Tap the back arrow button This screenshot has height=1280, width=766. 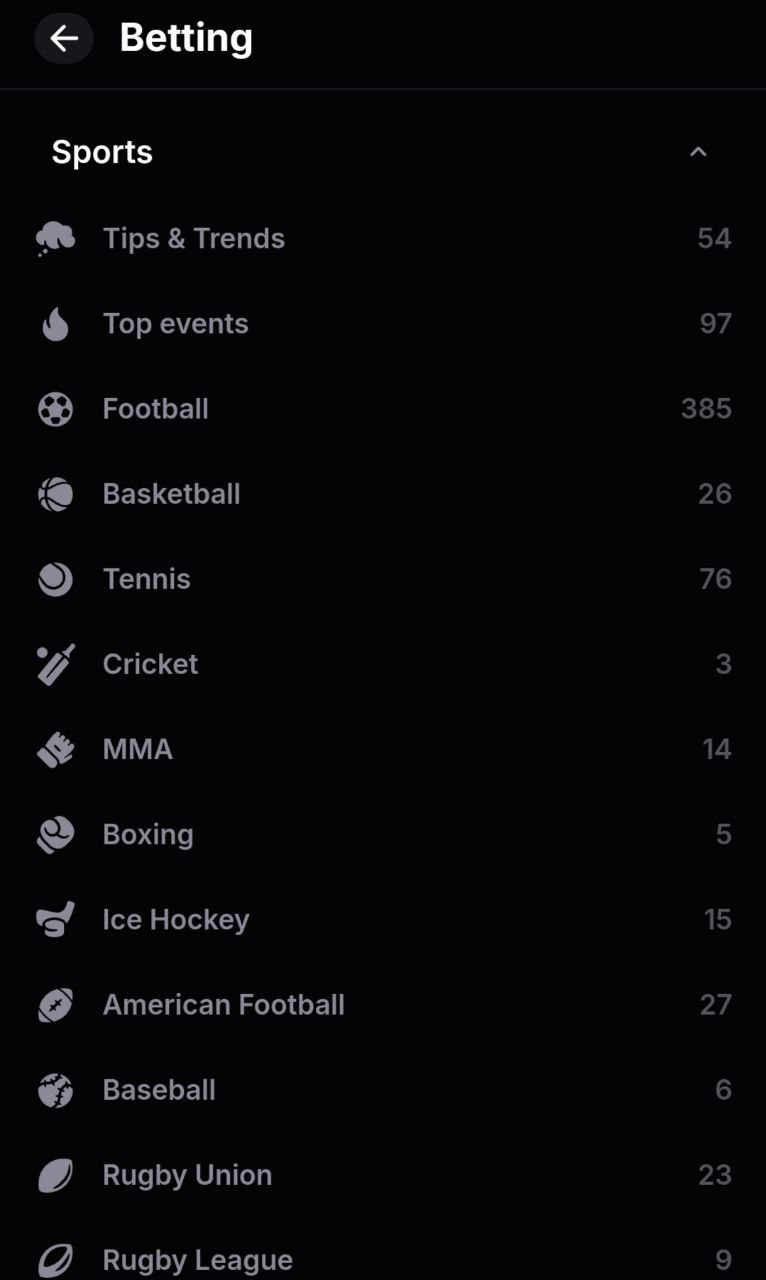pyautogui.click(x=64, y=39)
